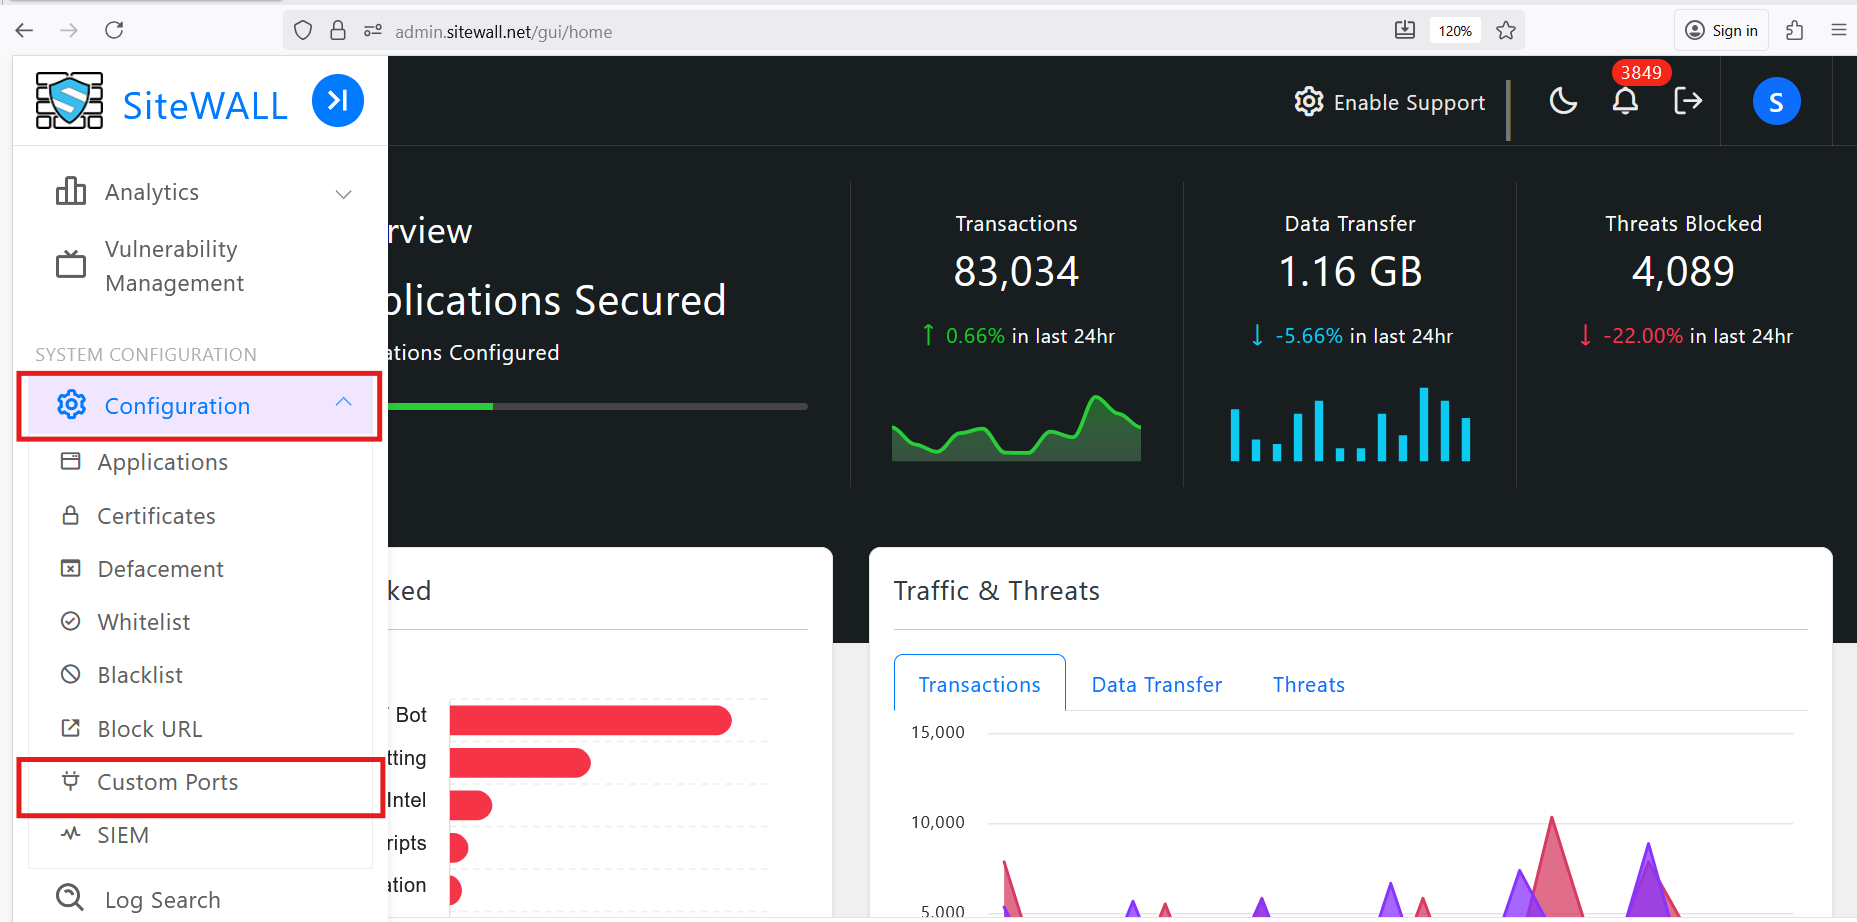Switch to the Data Transfer tab
The image size is (1857, 922).
point(1156,685)
